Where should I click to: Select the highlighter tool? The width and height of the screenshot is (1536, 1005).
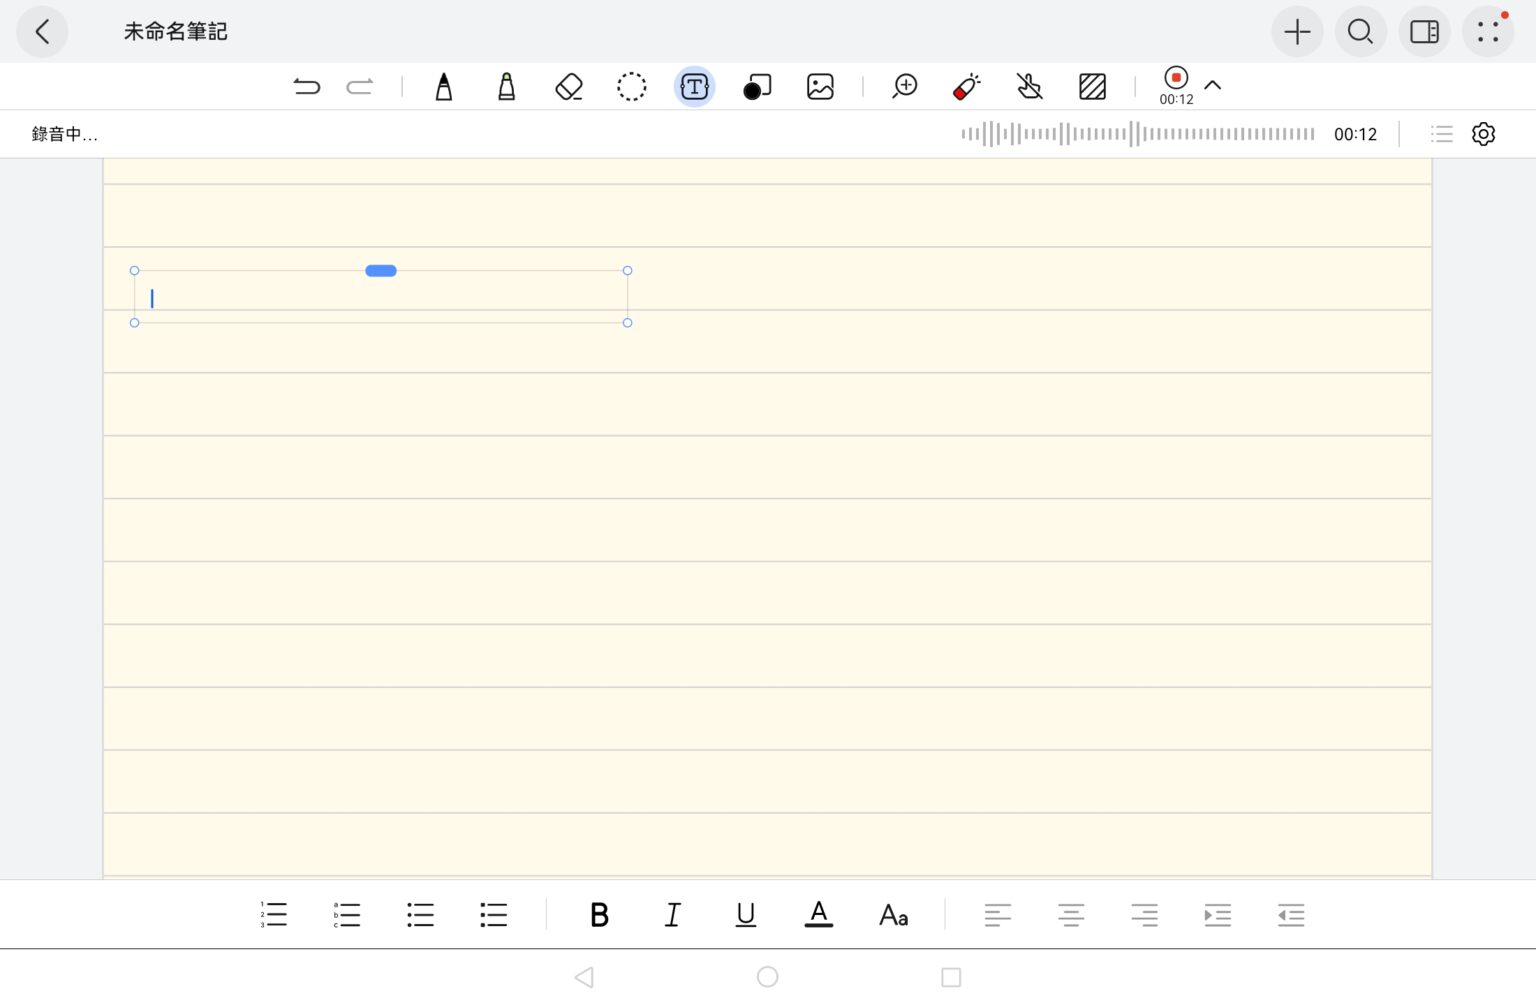[x=507, y=87]
